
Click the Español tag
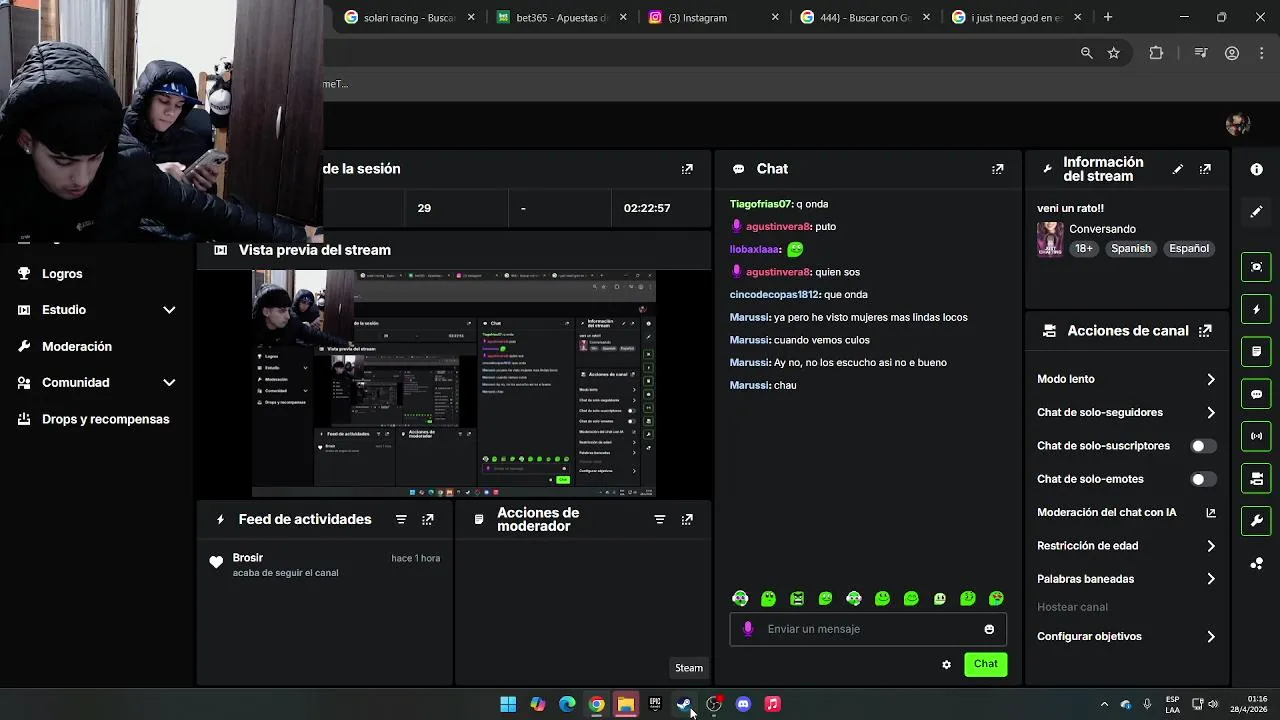click(1189, 249)
